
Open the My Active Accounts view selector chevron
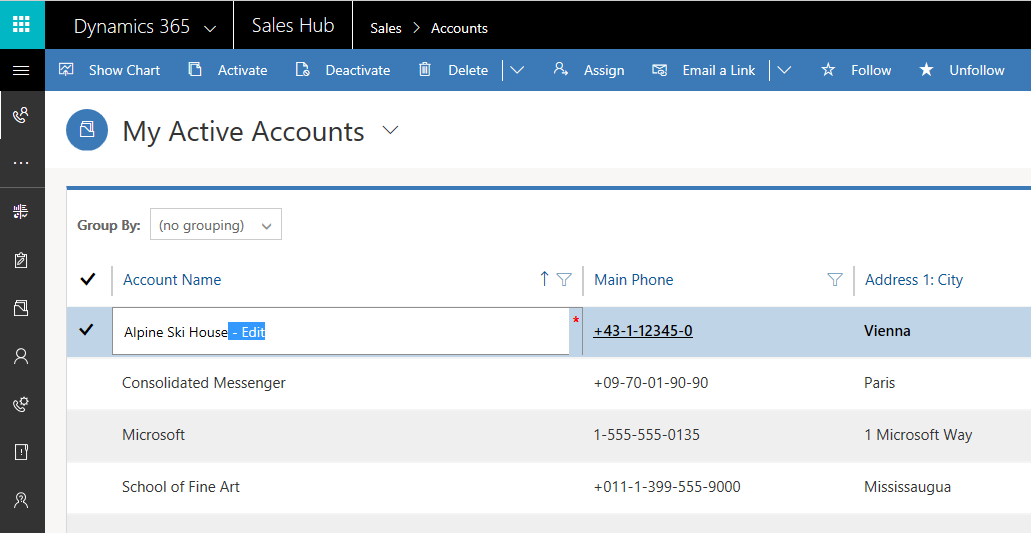[391, 130]
